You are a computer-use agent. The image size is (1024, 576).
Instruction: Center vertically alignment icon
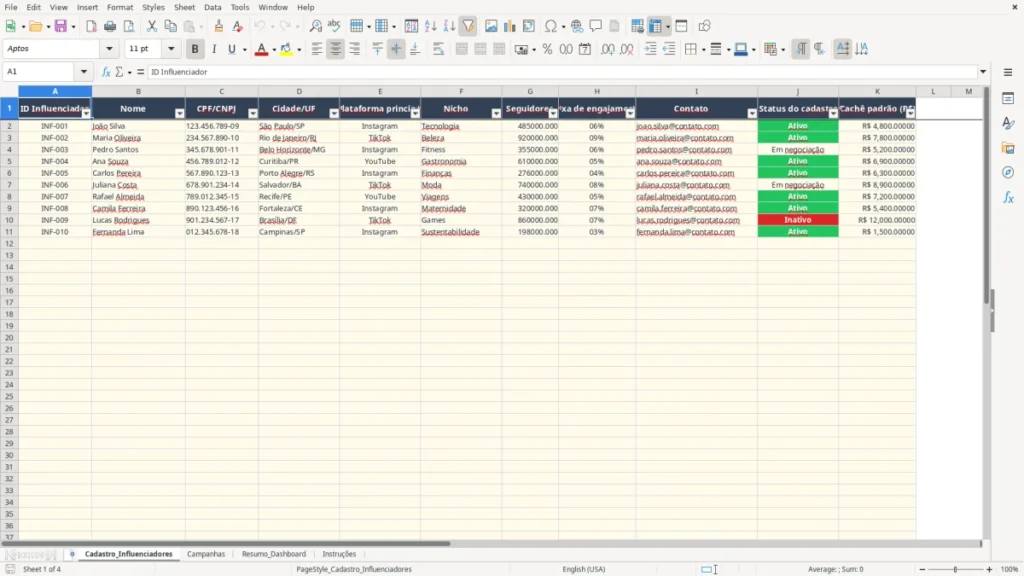(x=396, y=49)
